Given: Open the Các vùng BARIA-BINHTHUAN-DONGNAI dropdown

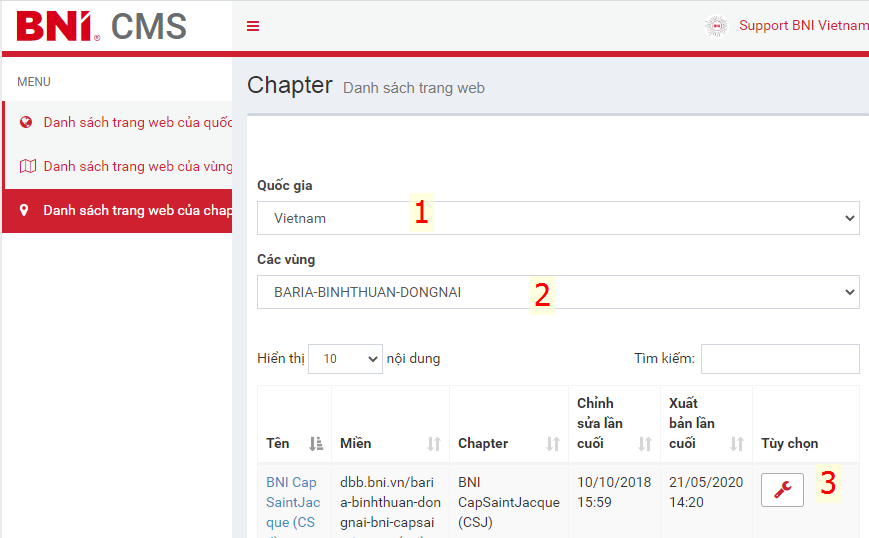Looking at the screenshot, I should (558, 292).
